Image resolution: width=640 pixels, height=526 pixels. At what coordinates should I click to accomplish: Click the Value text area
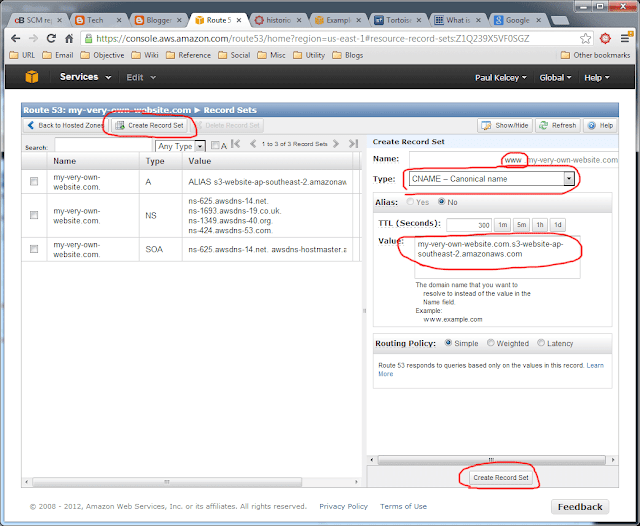click(x=497, y=257)
